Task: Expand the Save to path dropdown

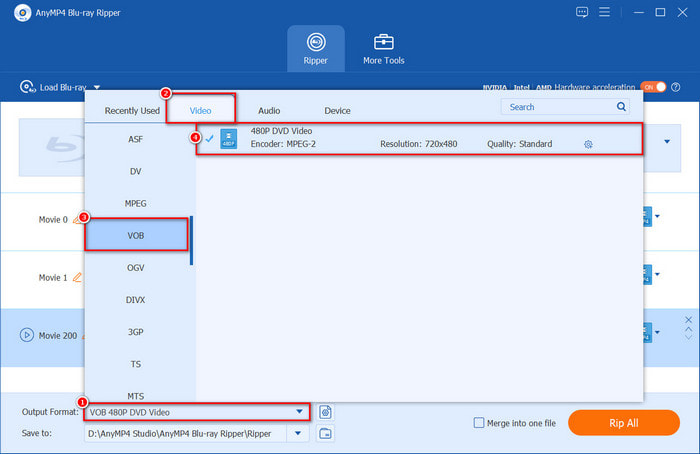Action: (298, 433)
